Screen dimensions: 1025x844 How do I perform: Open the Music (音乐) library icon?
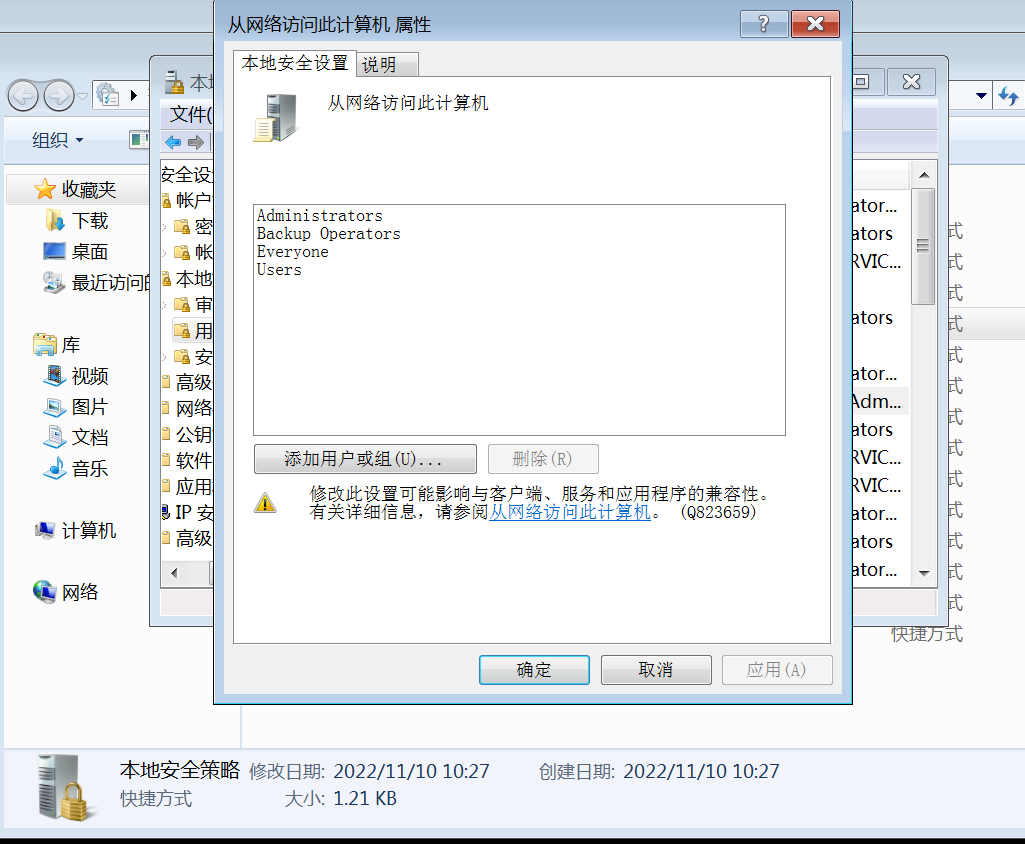(x=55, y=468)
